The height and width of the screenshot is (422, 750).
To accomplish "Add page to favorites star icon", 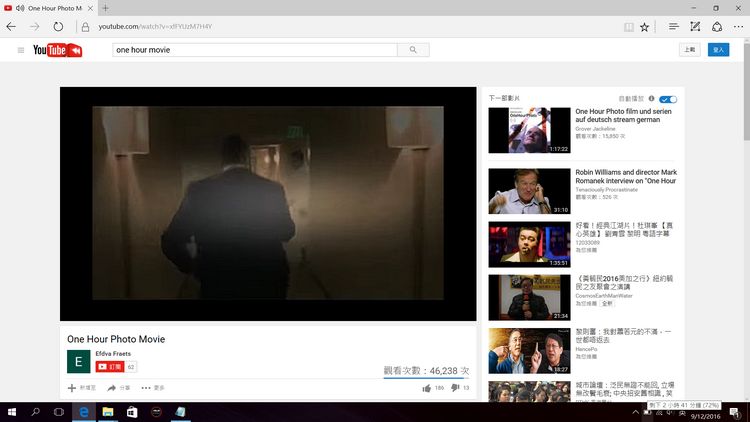I will click(x=644, y=27).
